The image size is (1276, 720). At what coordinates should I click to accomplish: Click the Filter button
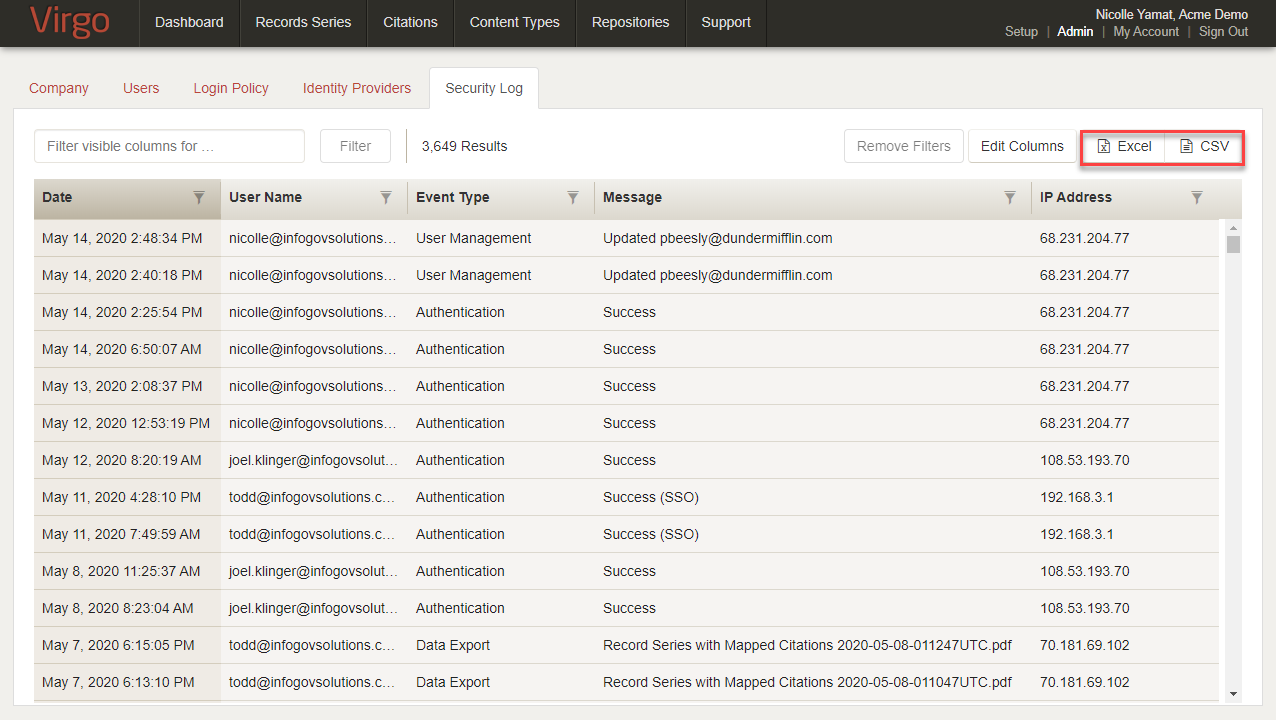(355, 146)
